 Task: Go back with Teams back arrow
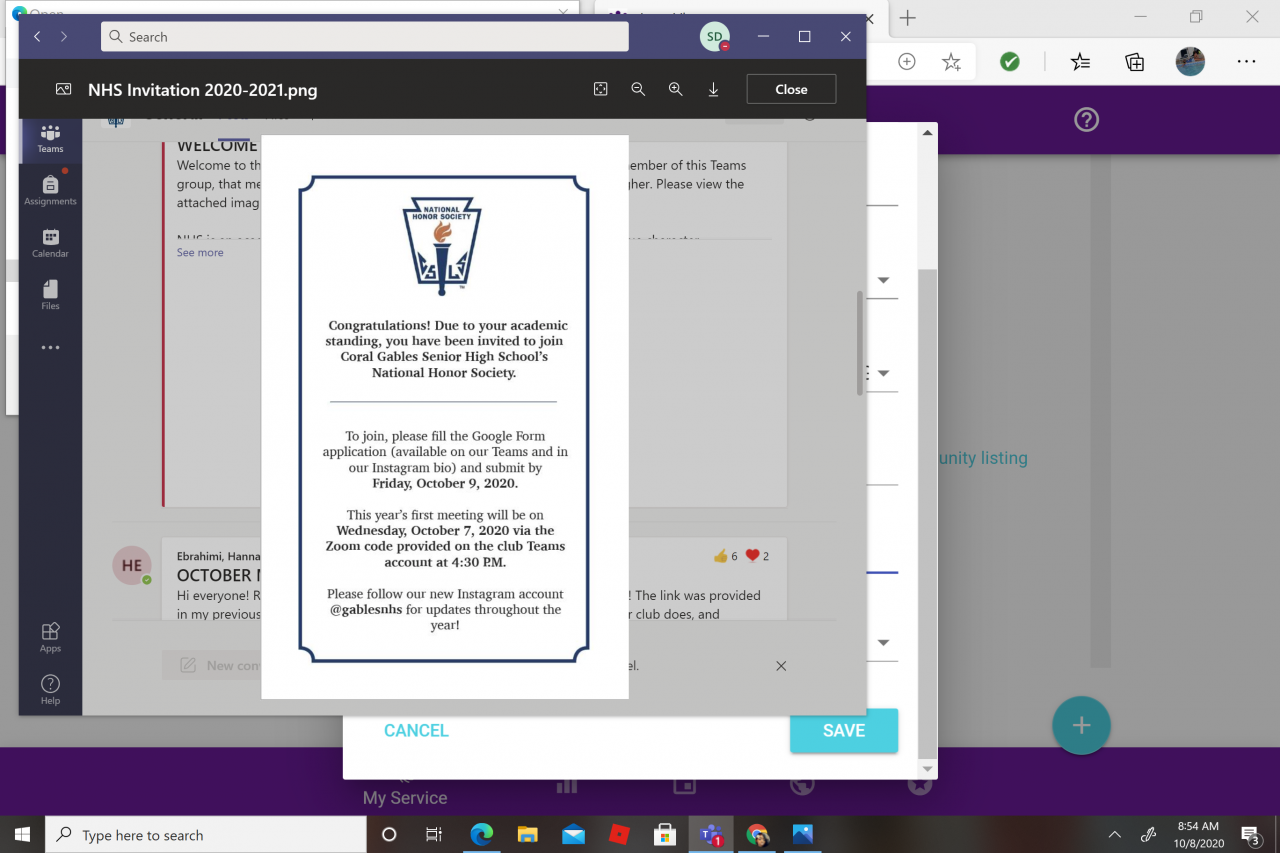pyautogui.click(x=38, y=37)
